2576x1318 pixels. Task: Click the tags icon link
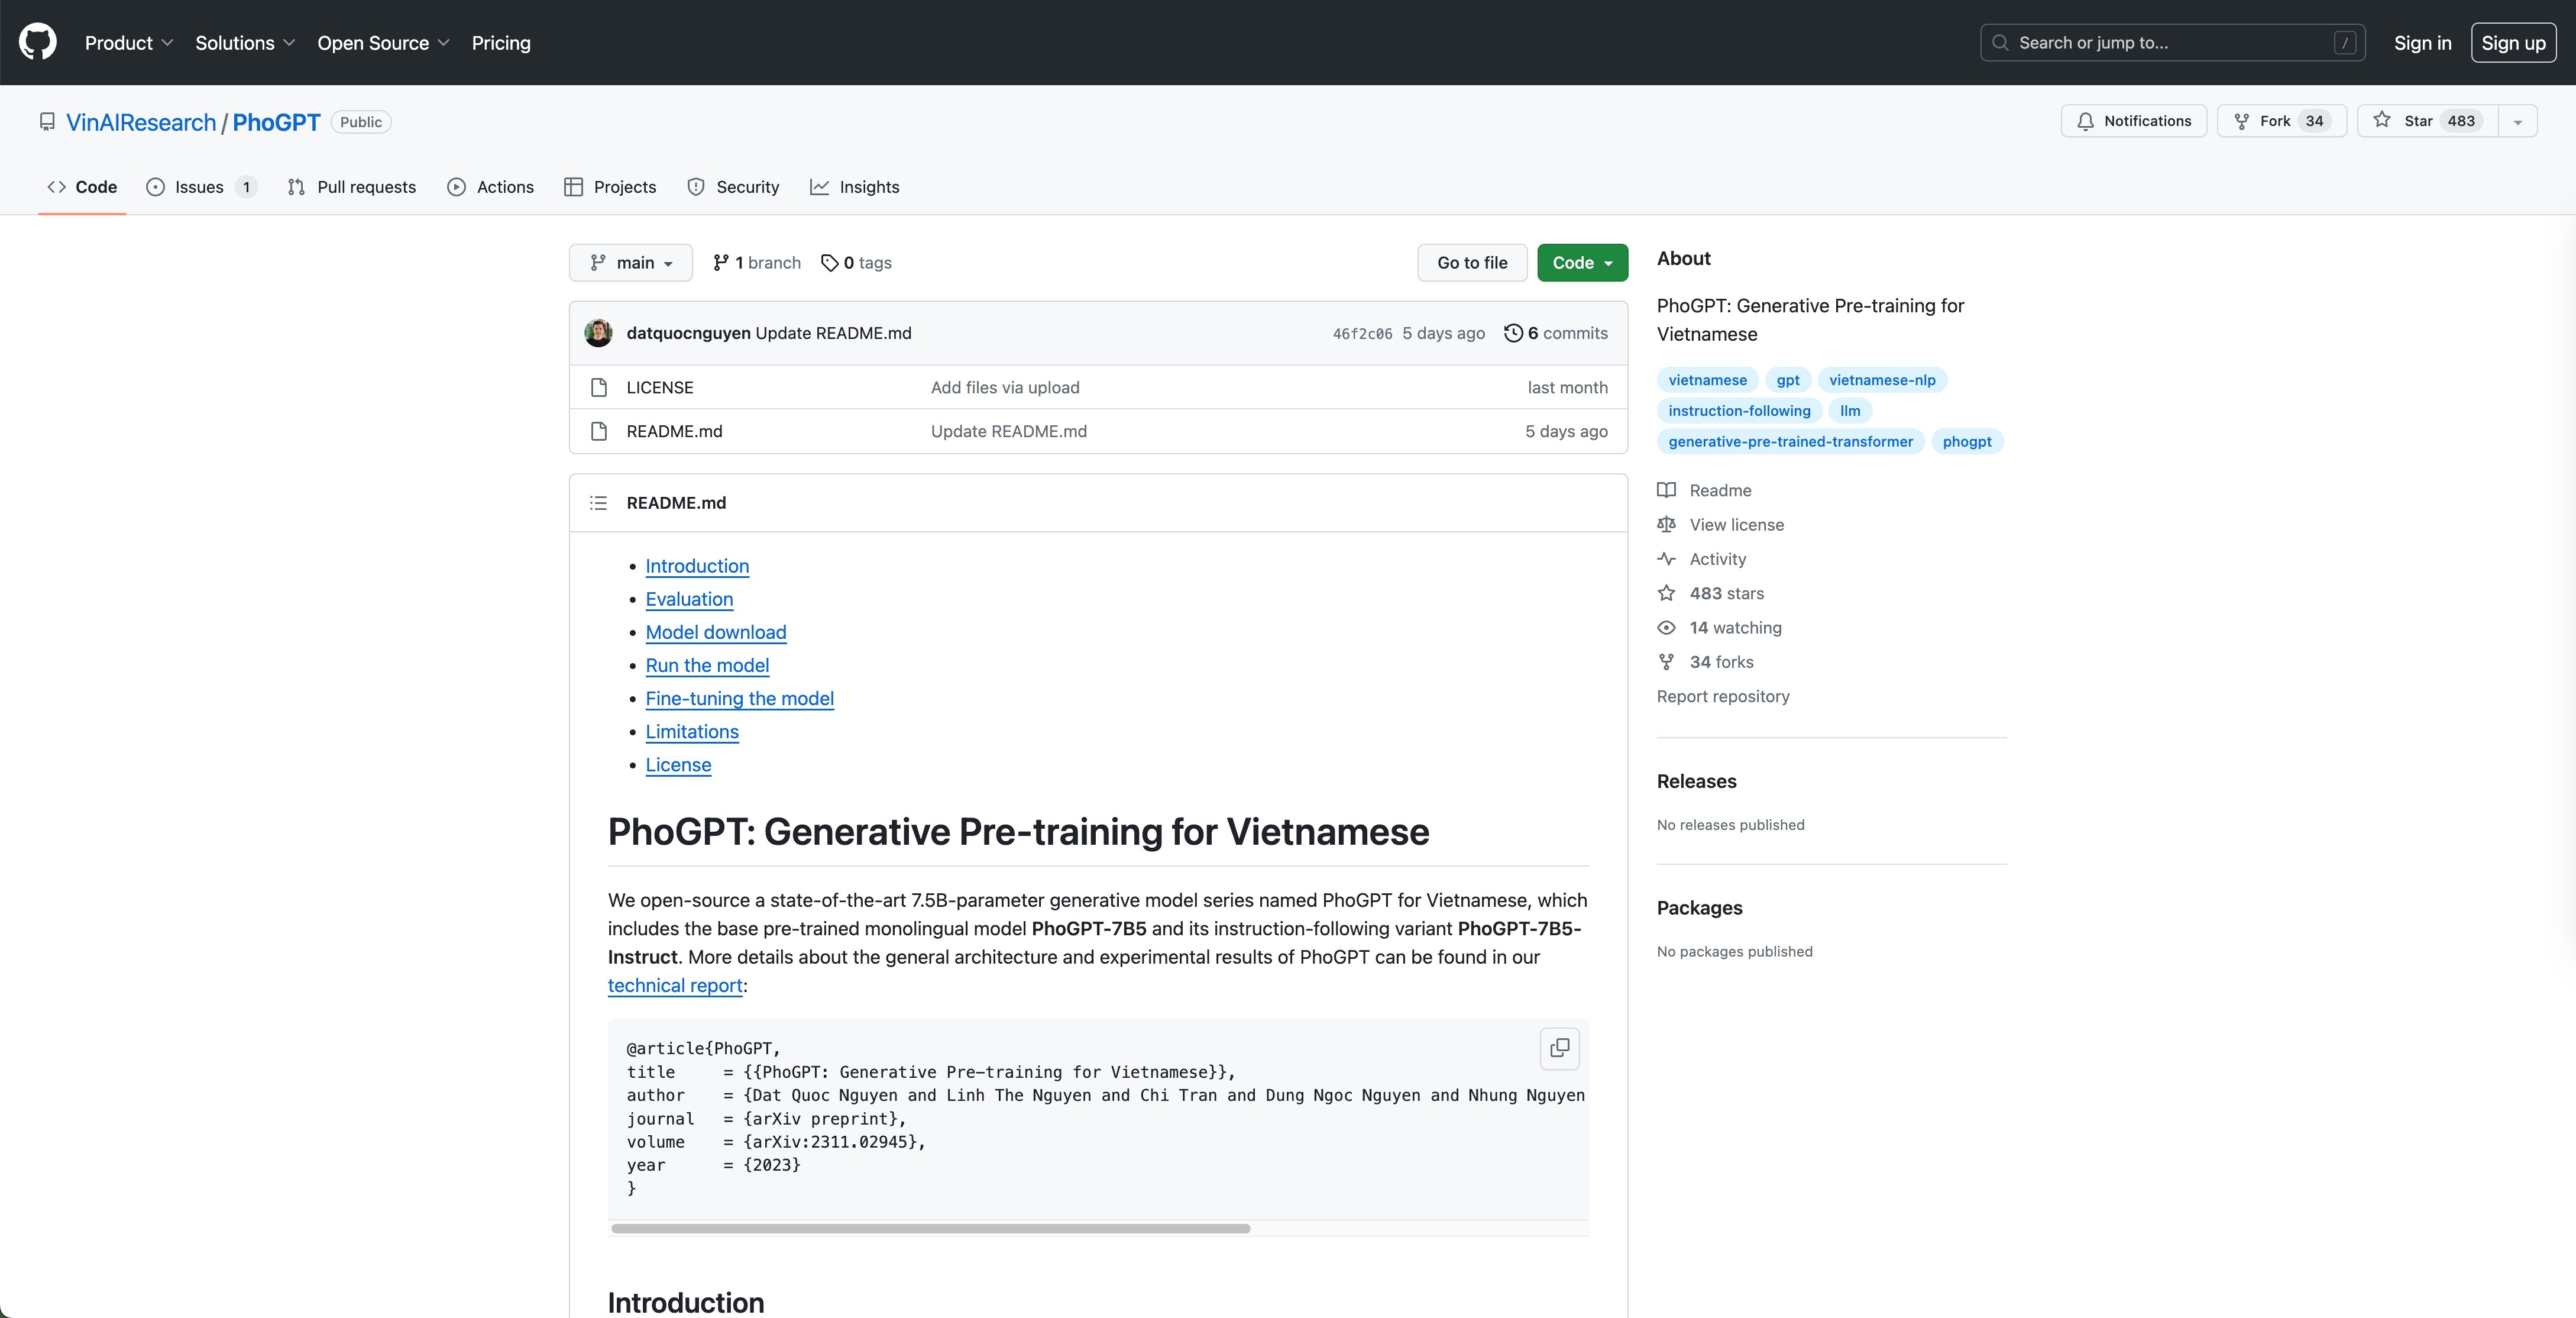click(856, 263)
